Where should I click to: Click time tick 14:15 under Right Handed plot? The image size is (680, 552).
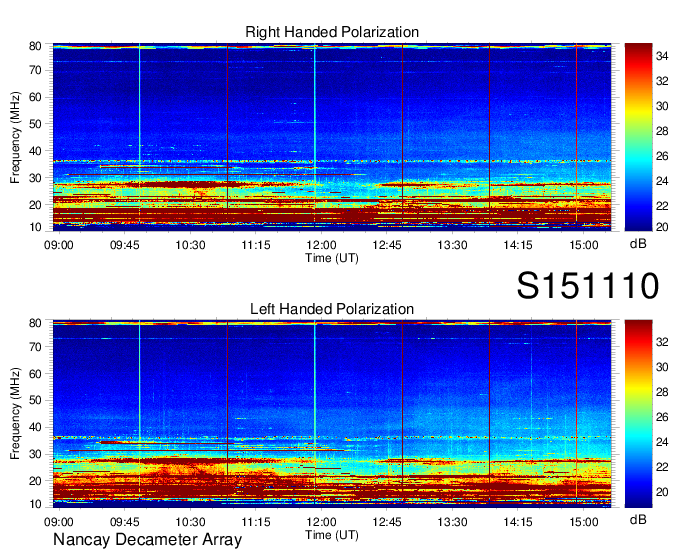coord(518,245)
